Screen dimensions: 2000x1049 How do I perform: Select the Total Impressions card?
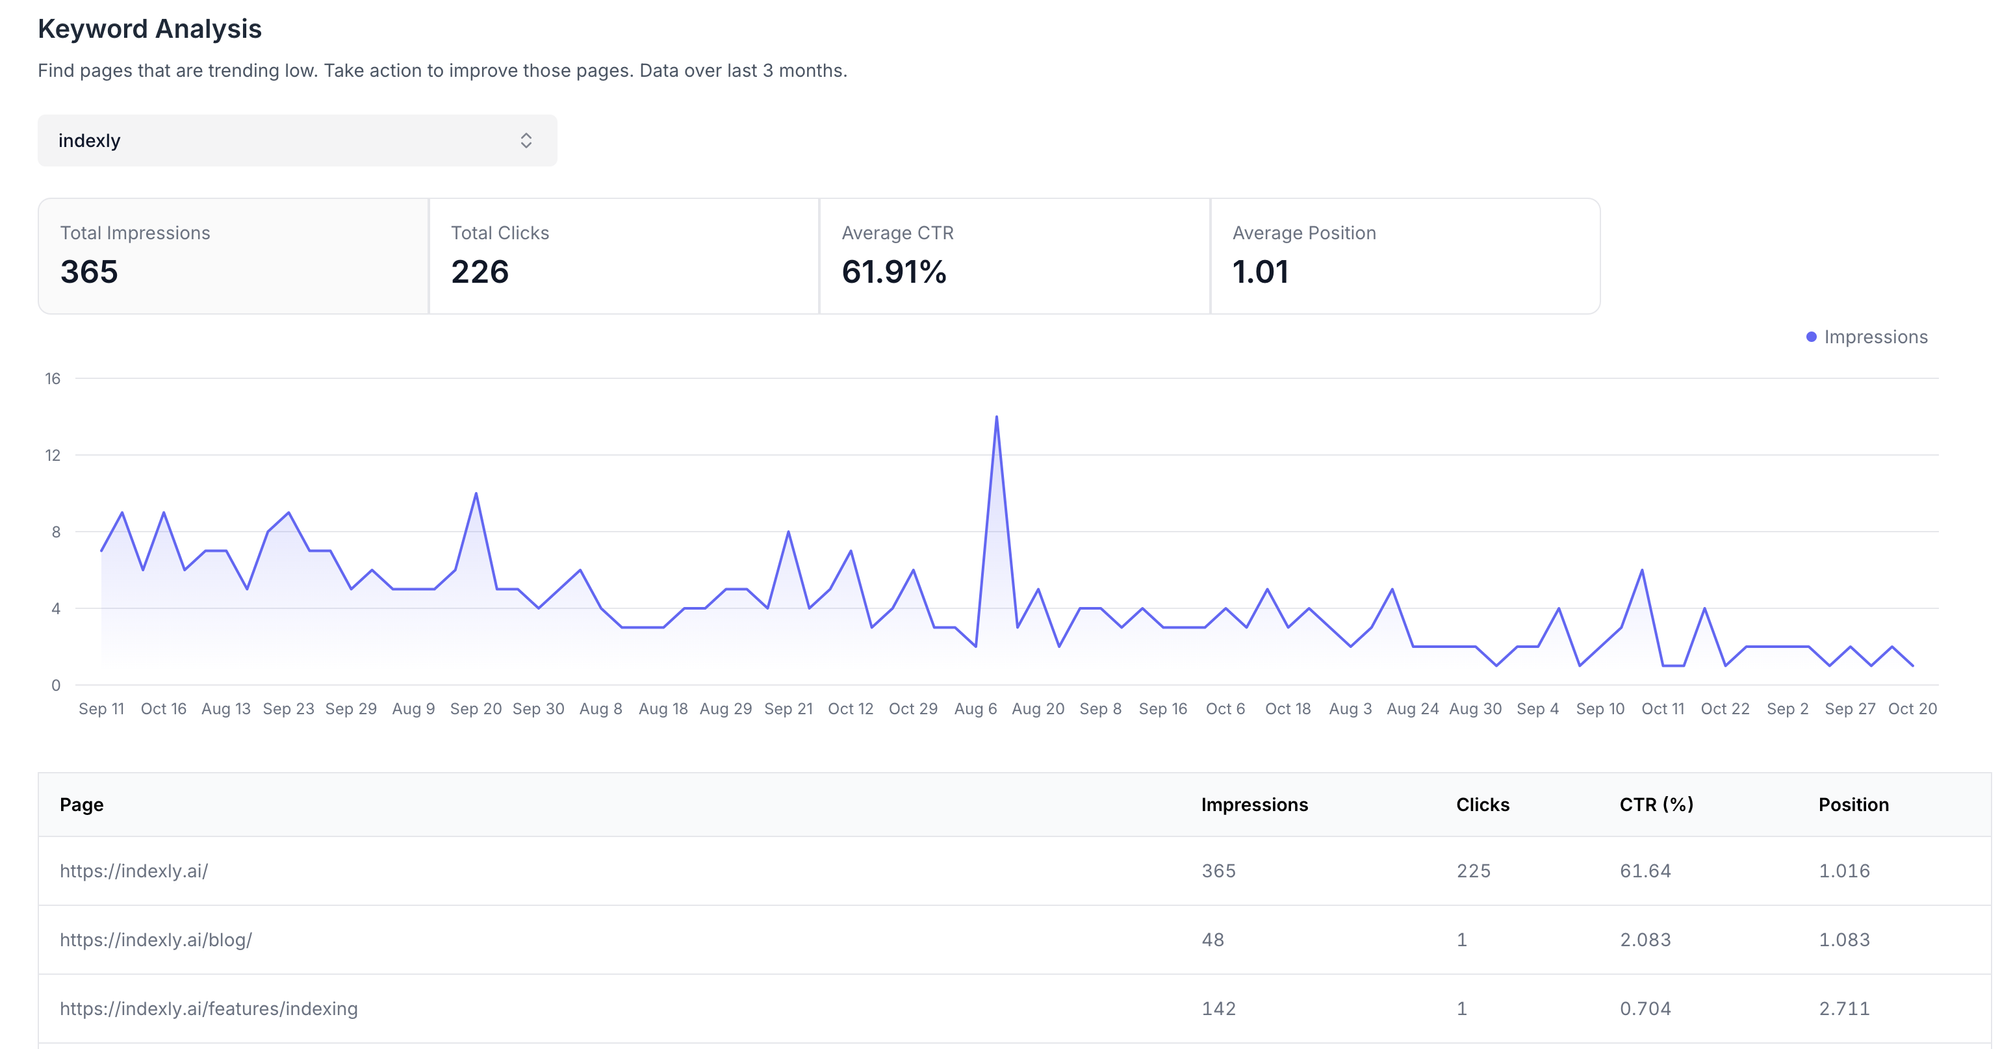(x=234, y=256)
